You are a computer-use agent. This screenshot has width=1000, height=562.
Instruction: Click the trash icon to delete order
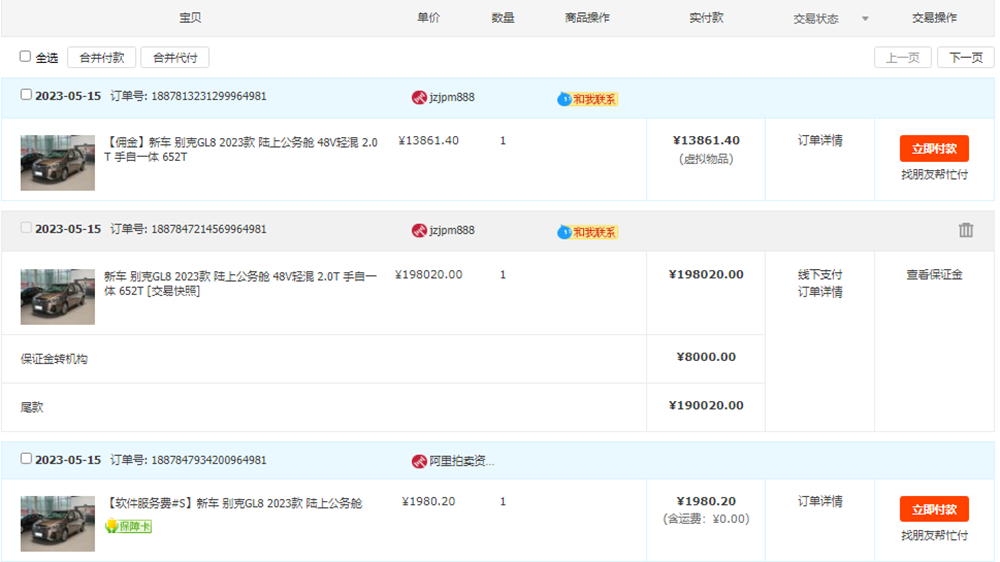pyautogui.click(x=965, y=230)
